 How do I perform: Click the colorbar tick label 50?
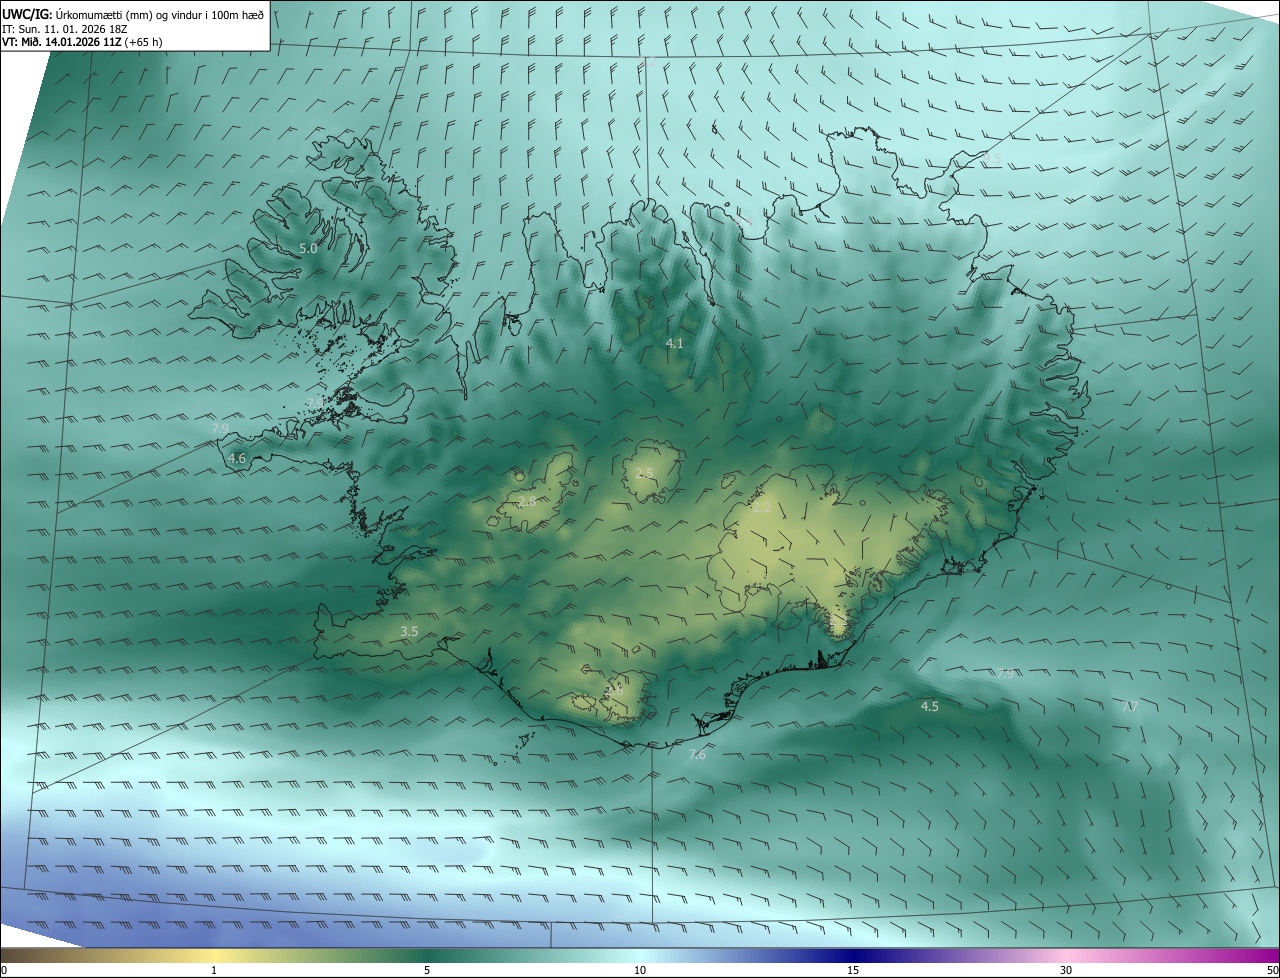click(1272, 970)
